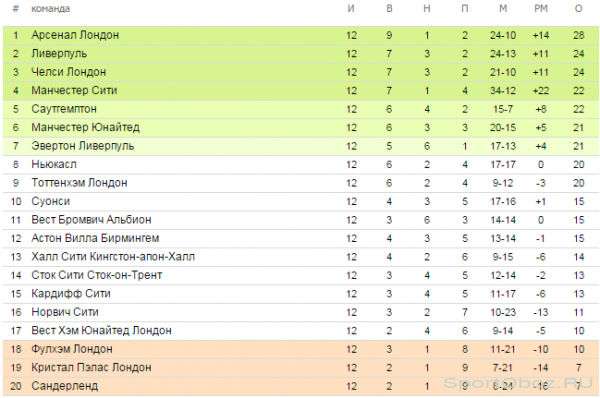This screenshot has height=398, width=600.
Task: Click the Эвертон Ливерпуль team name
Action: pyautogui.click(x=83, y=146)
